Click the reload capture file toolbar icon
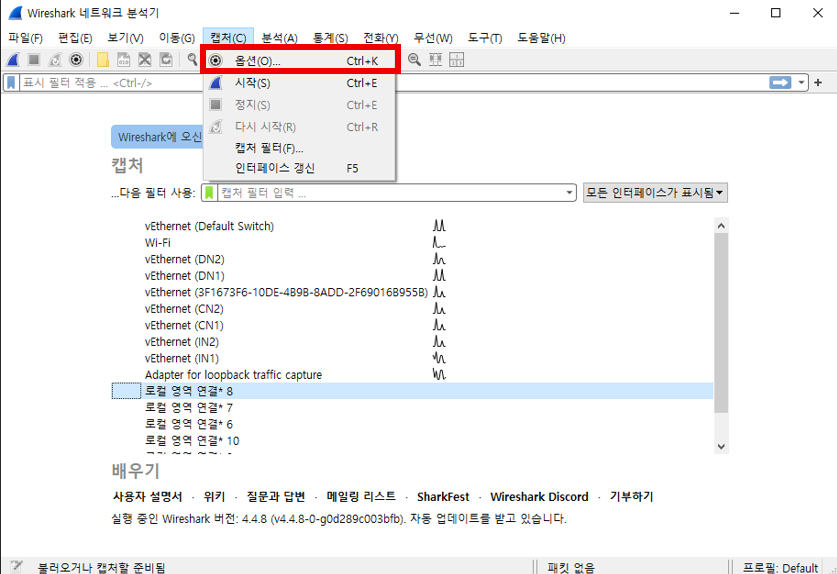 click(166, 60)
